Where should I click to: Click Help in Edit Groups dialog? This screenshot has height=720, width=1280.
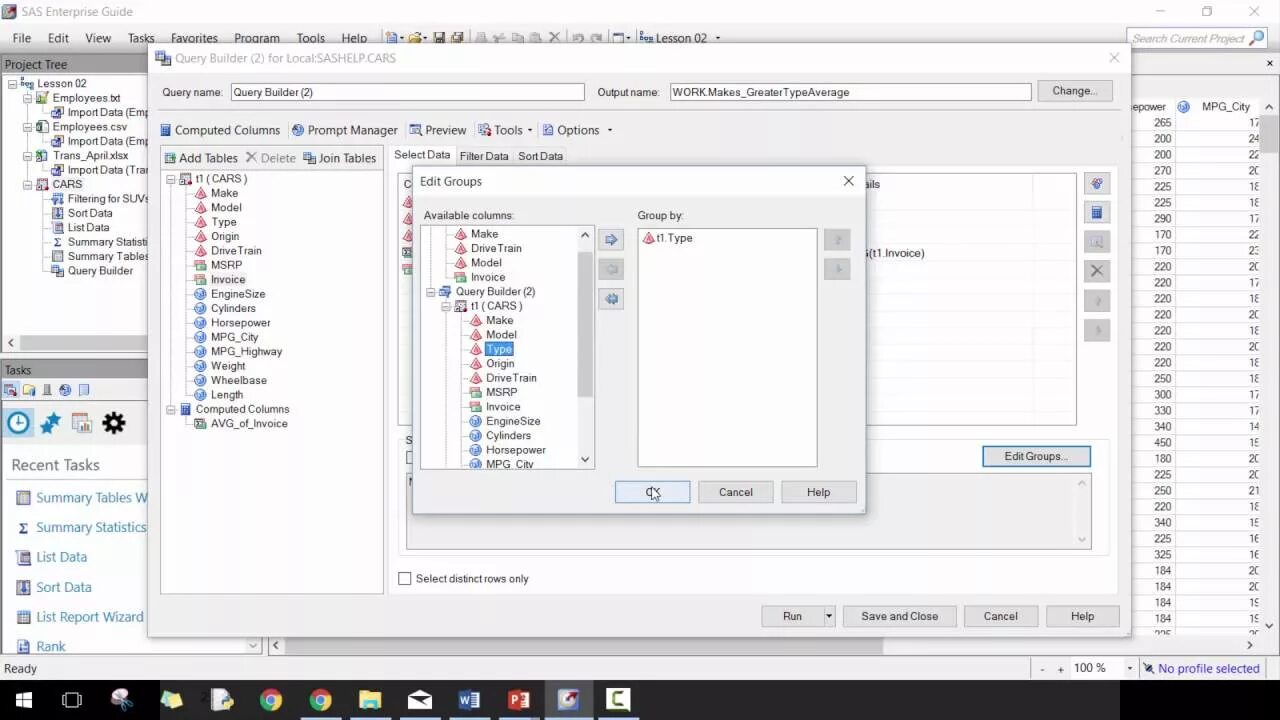pyautogui.click(x=818, y=492)
